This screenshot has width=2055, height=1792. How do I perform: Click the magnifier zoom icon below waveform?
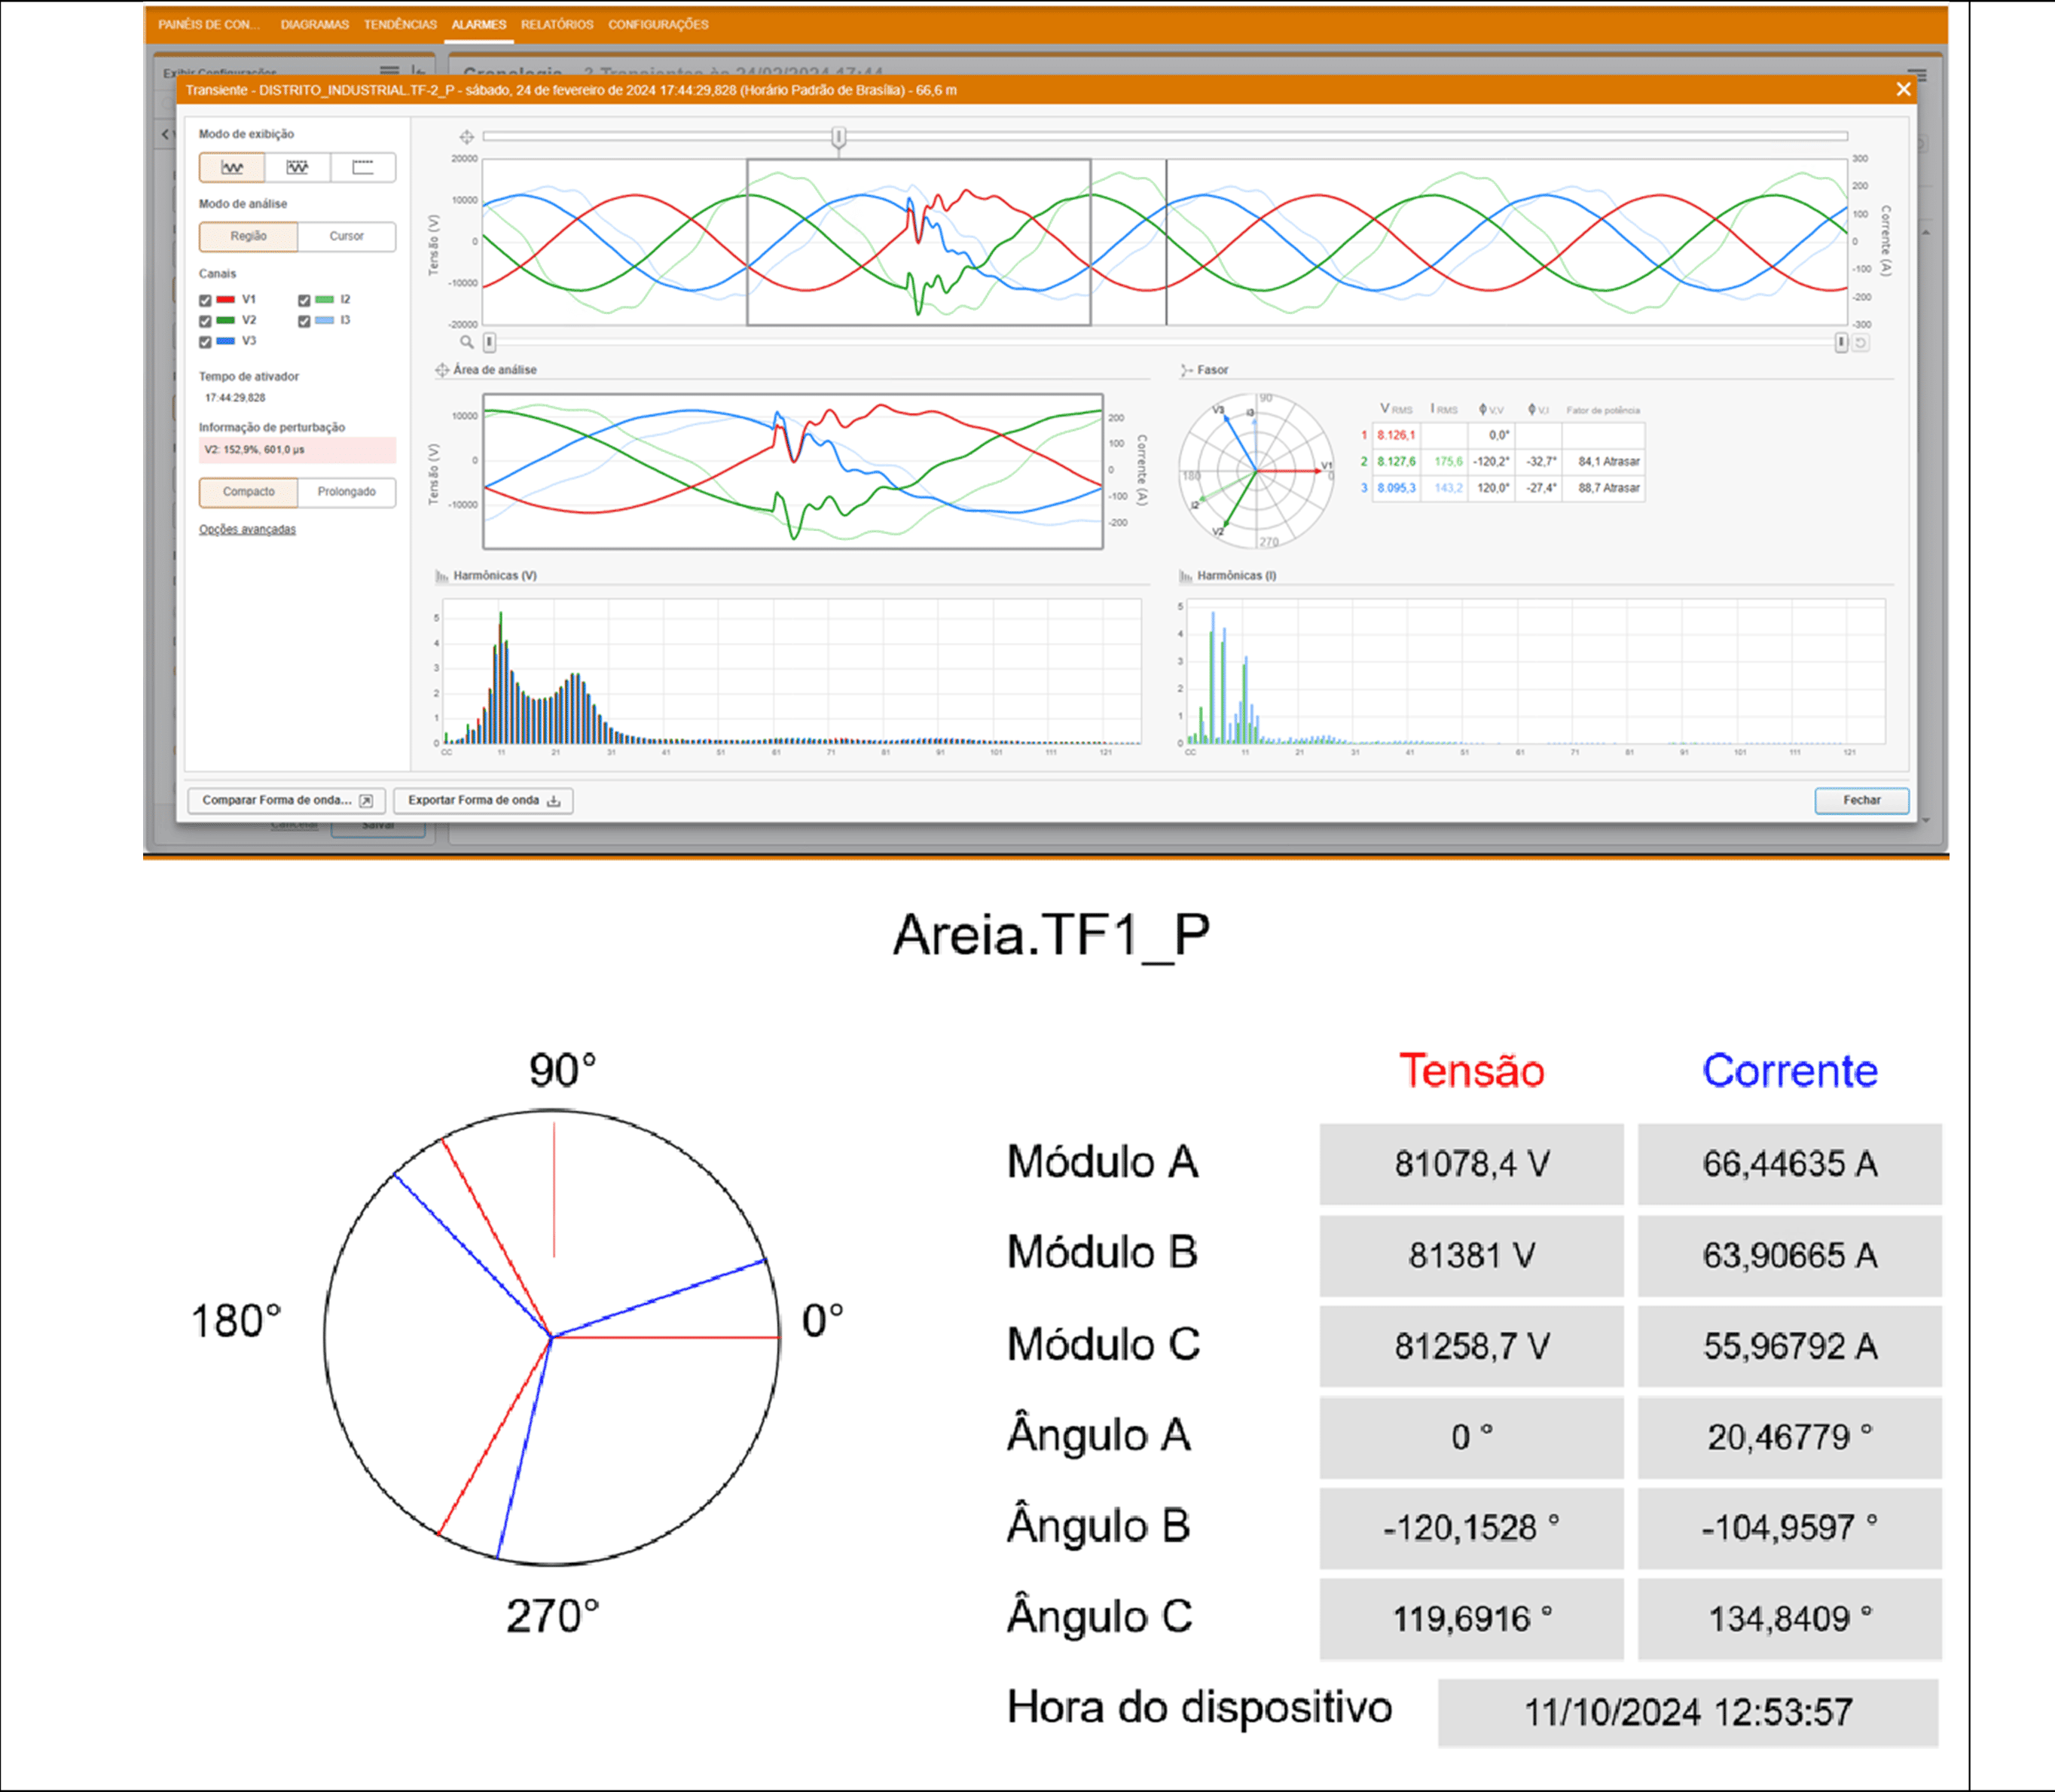pos(466,342)
